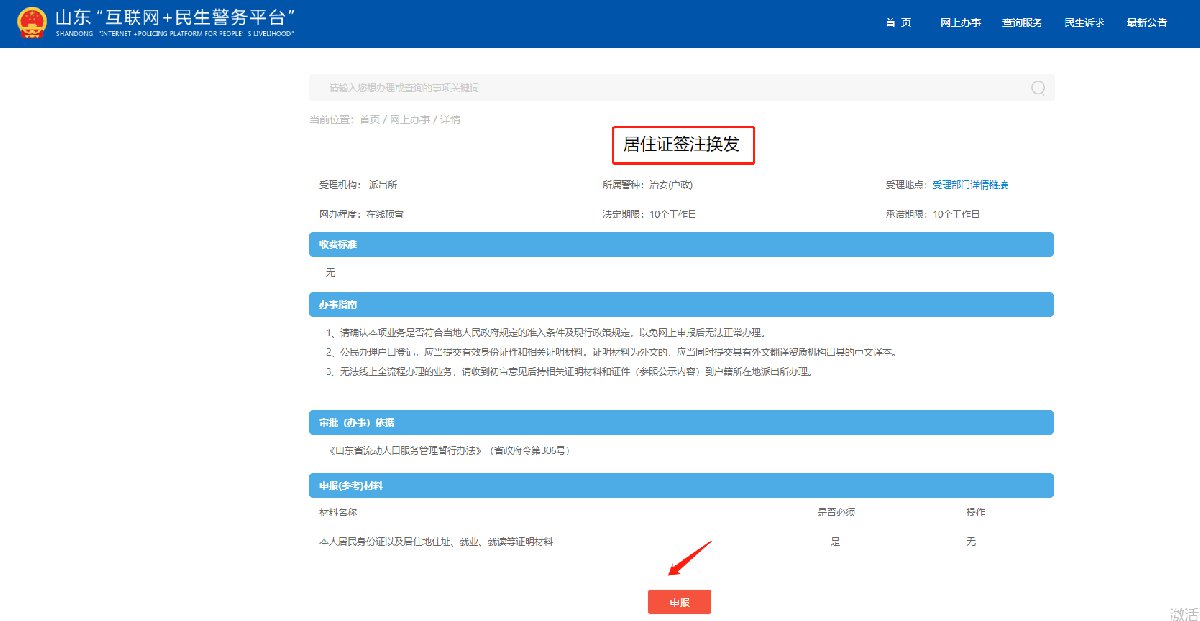Click the 居住证签注换发 page title

[x=682, y=145]
